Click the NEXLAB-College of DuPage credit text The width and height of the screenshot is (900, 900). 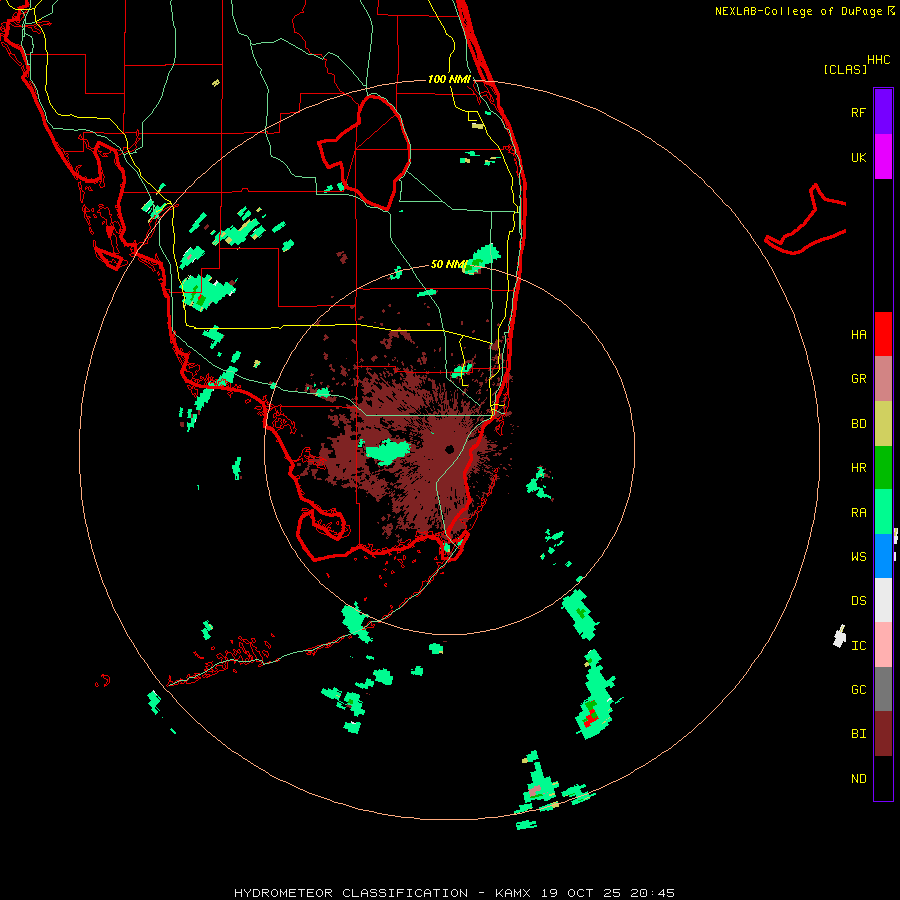(x=798, y=11)
